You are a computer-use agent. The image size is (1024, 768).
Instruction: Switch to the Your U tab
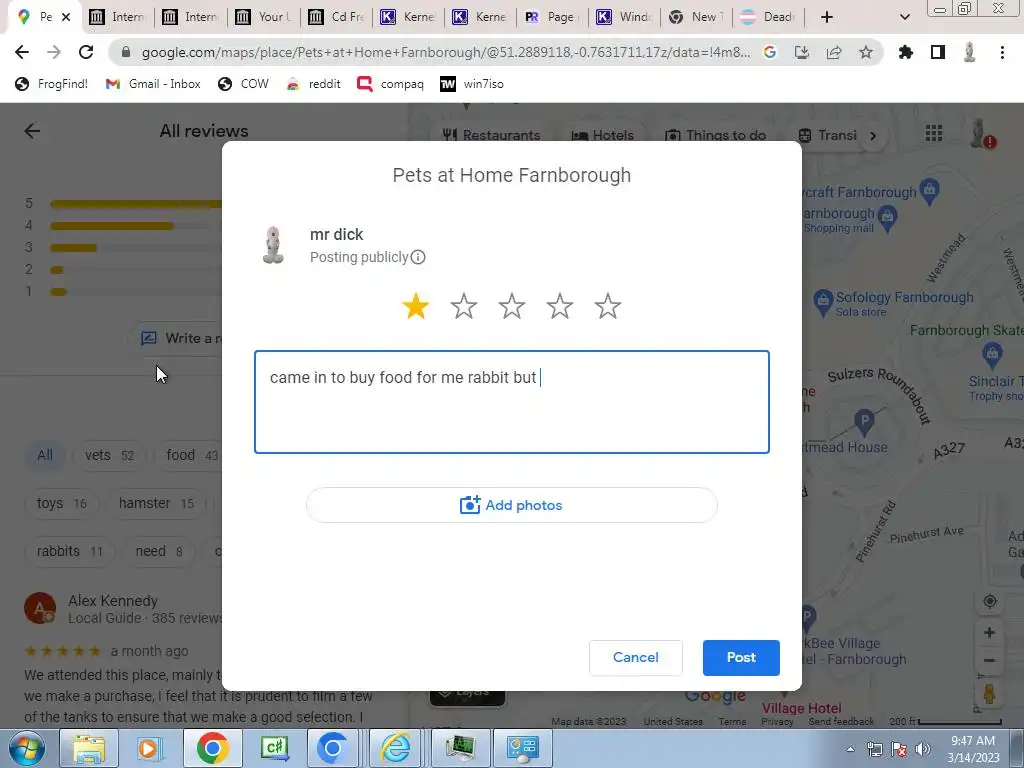[x=264, y=17]
